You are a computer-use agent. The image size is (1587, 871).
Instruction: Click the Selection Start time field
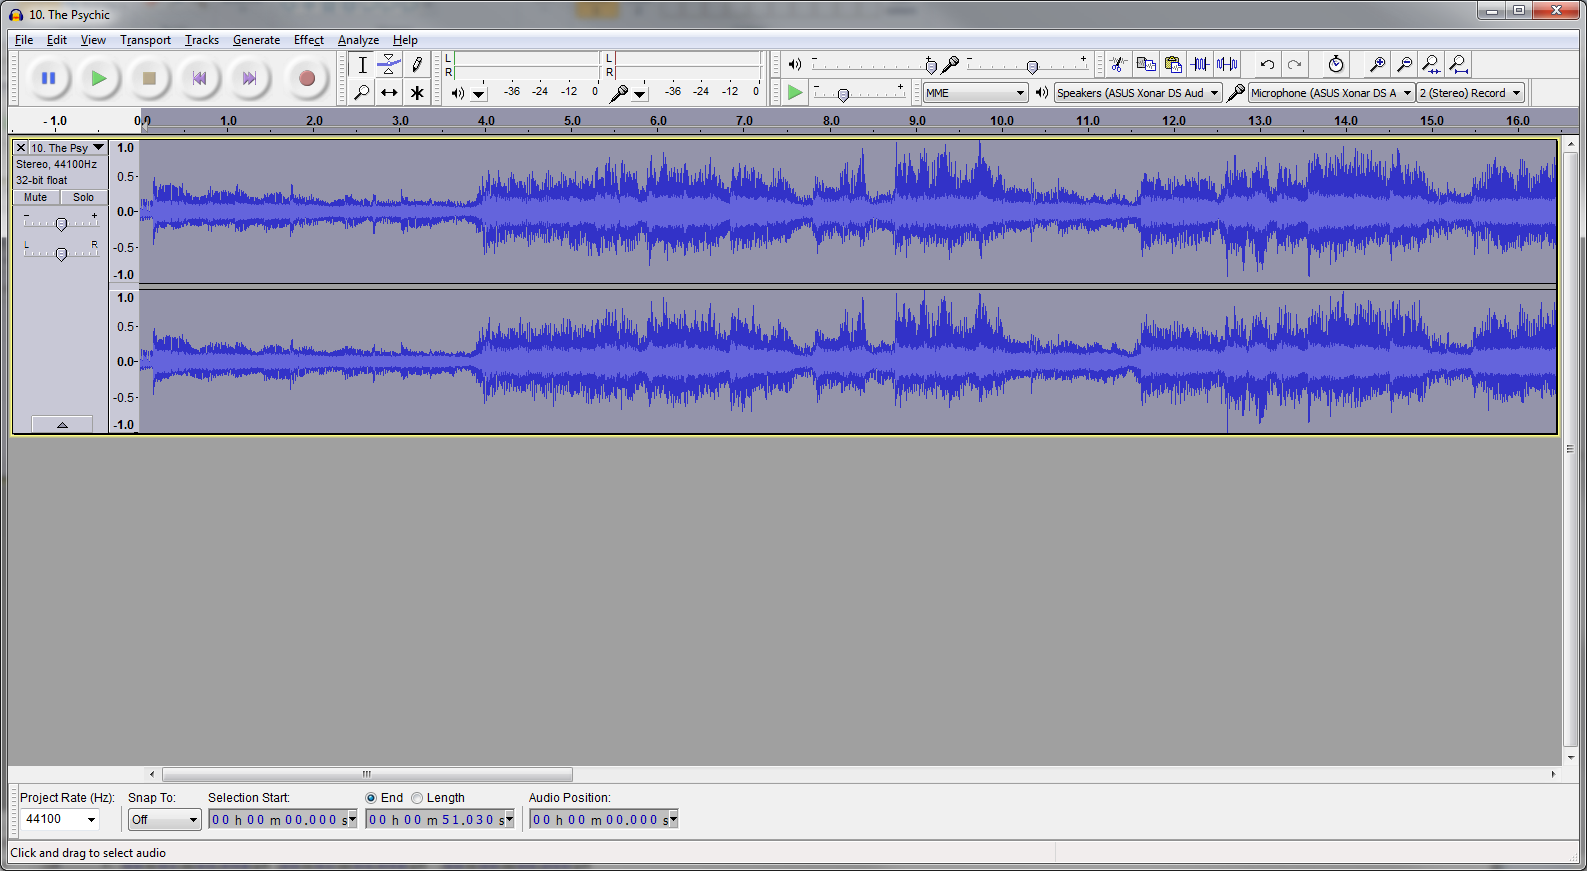283,820
